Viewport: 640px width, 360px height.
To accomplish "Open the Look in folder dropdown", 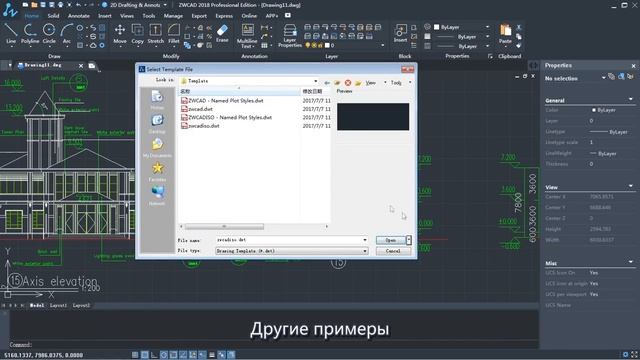I will [x=316, y=81].
